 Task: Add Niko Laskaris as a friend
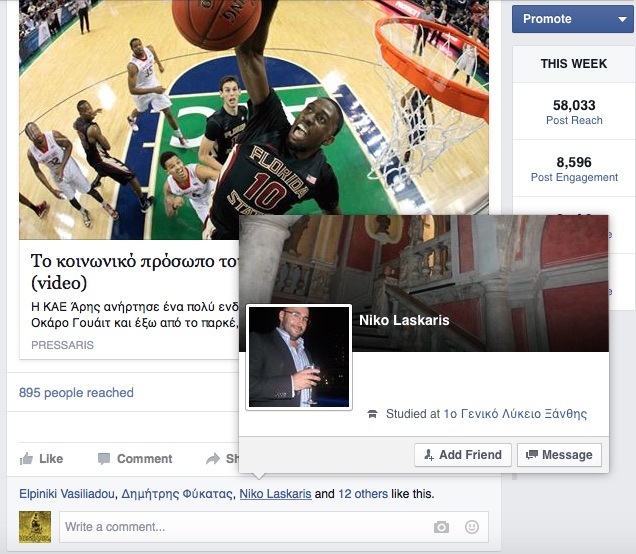[x=463, y=455]
